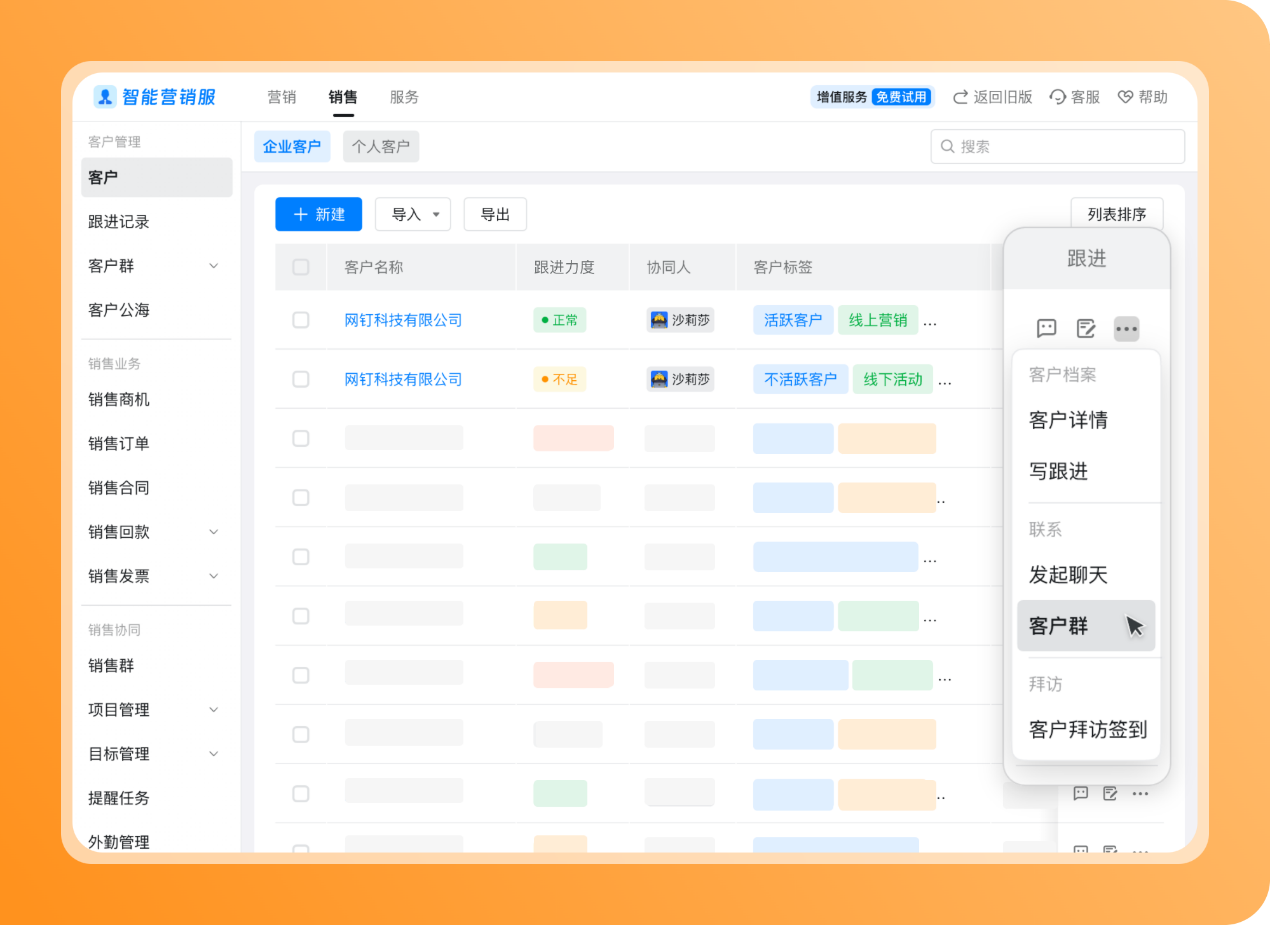The image size is (1270, 925).
Task: Click the magnifier icon in search box
Action: point(947,147)
